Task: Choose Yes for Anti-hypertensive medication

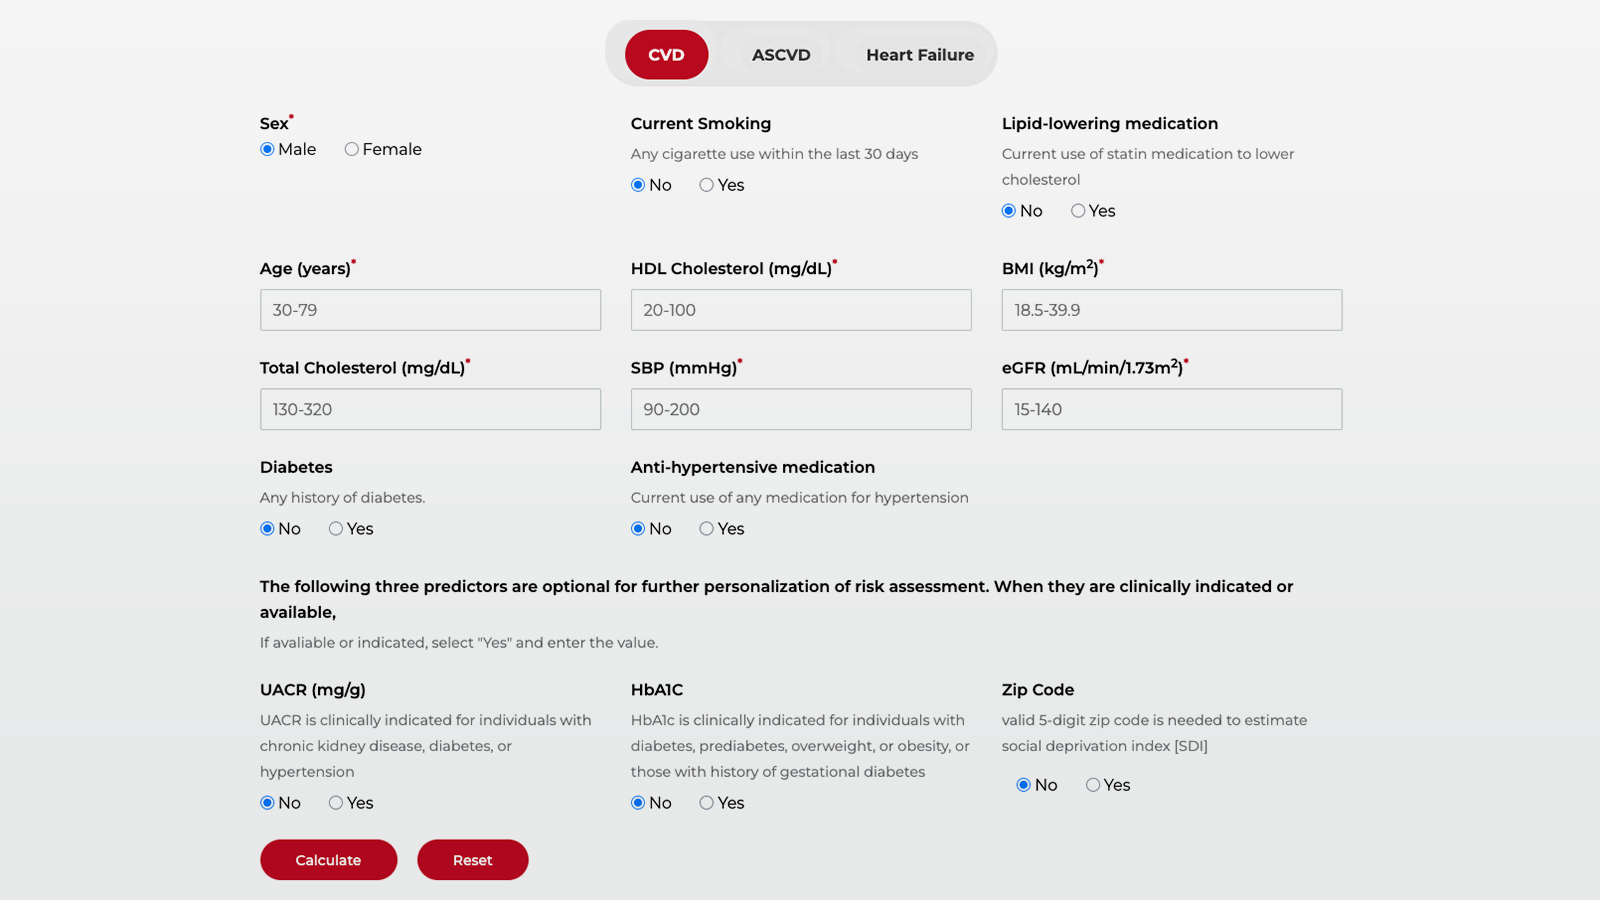Action: (707, 529)
